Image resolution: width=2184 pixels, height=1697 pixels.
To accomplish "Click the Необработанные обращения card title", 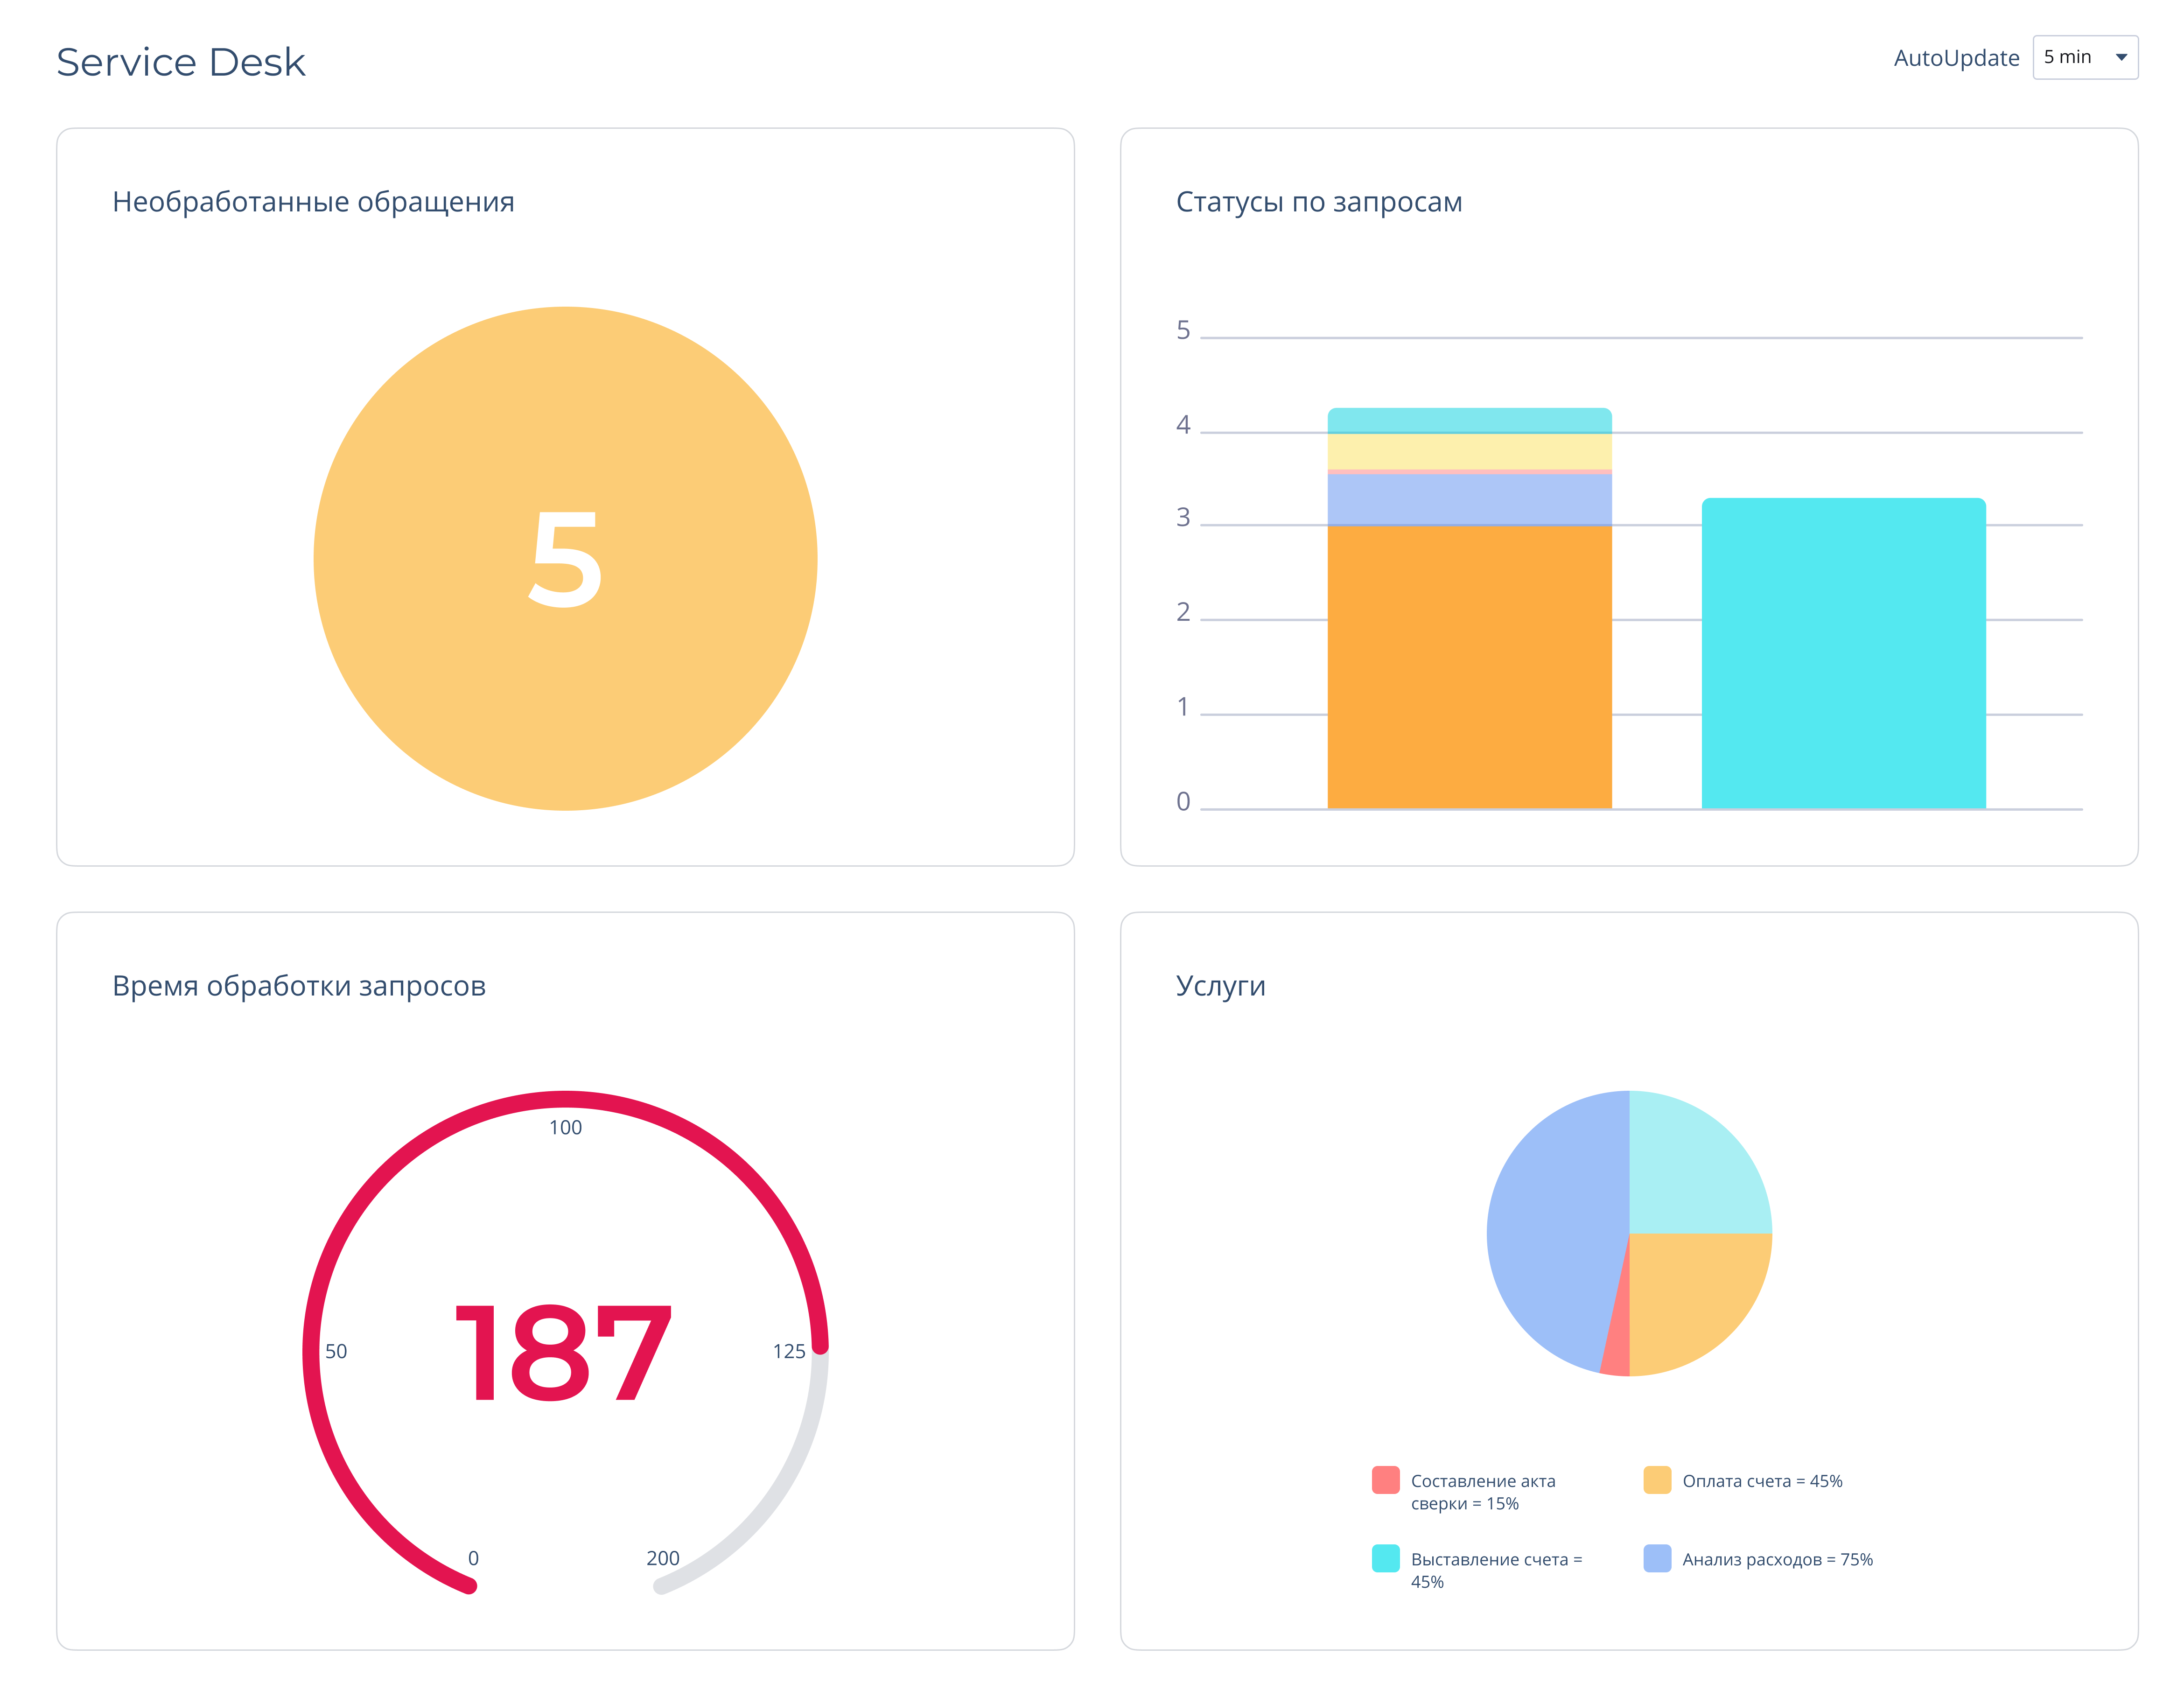I will click(313, 202).
